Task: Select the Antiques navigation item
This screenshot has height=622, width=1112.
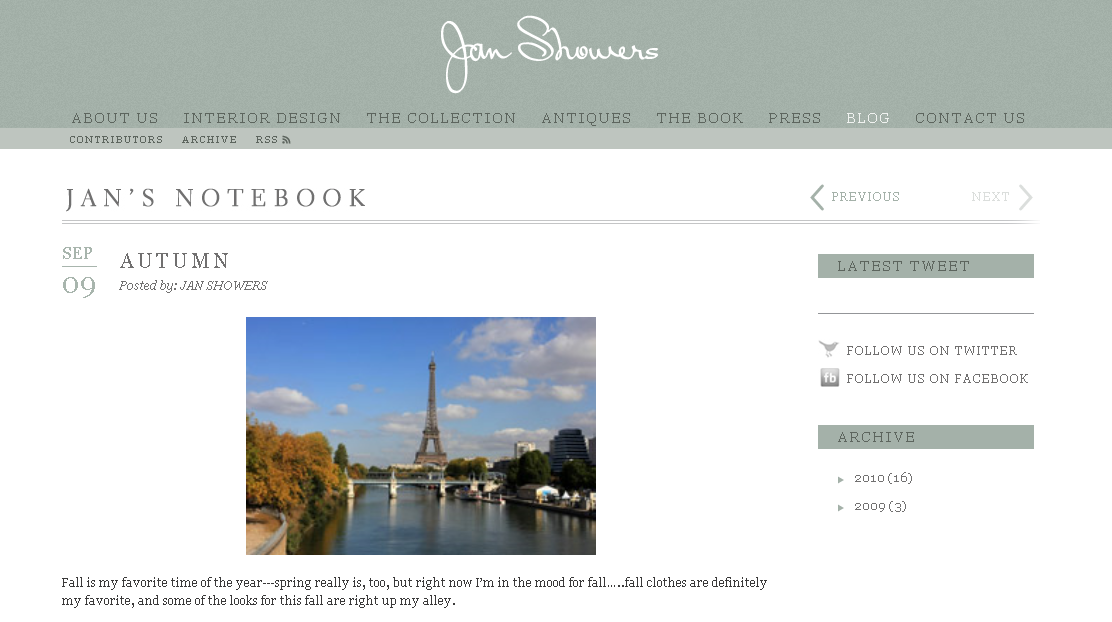Action: click(x=586, y=118)
